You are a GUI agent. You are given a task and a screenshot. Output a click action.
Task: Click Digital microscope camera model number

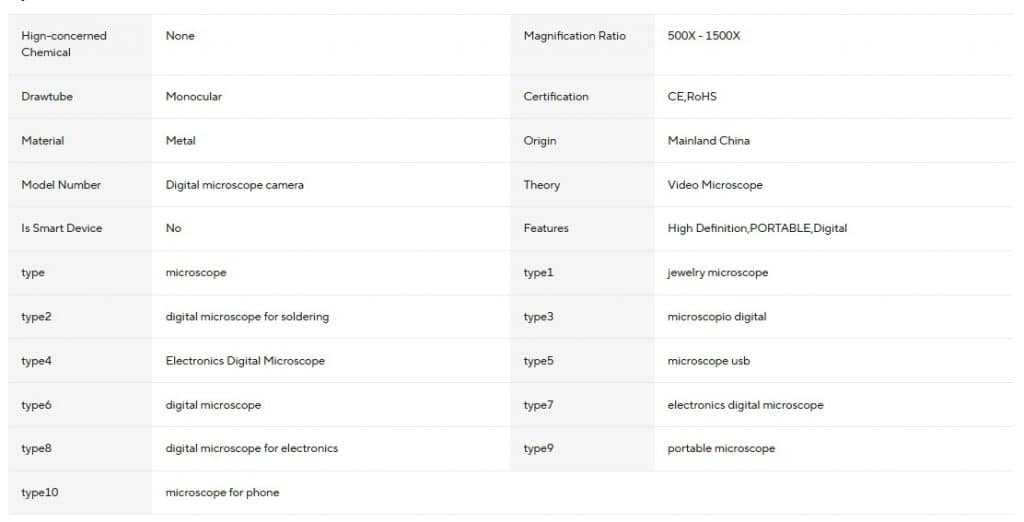coord(234,185)
